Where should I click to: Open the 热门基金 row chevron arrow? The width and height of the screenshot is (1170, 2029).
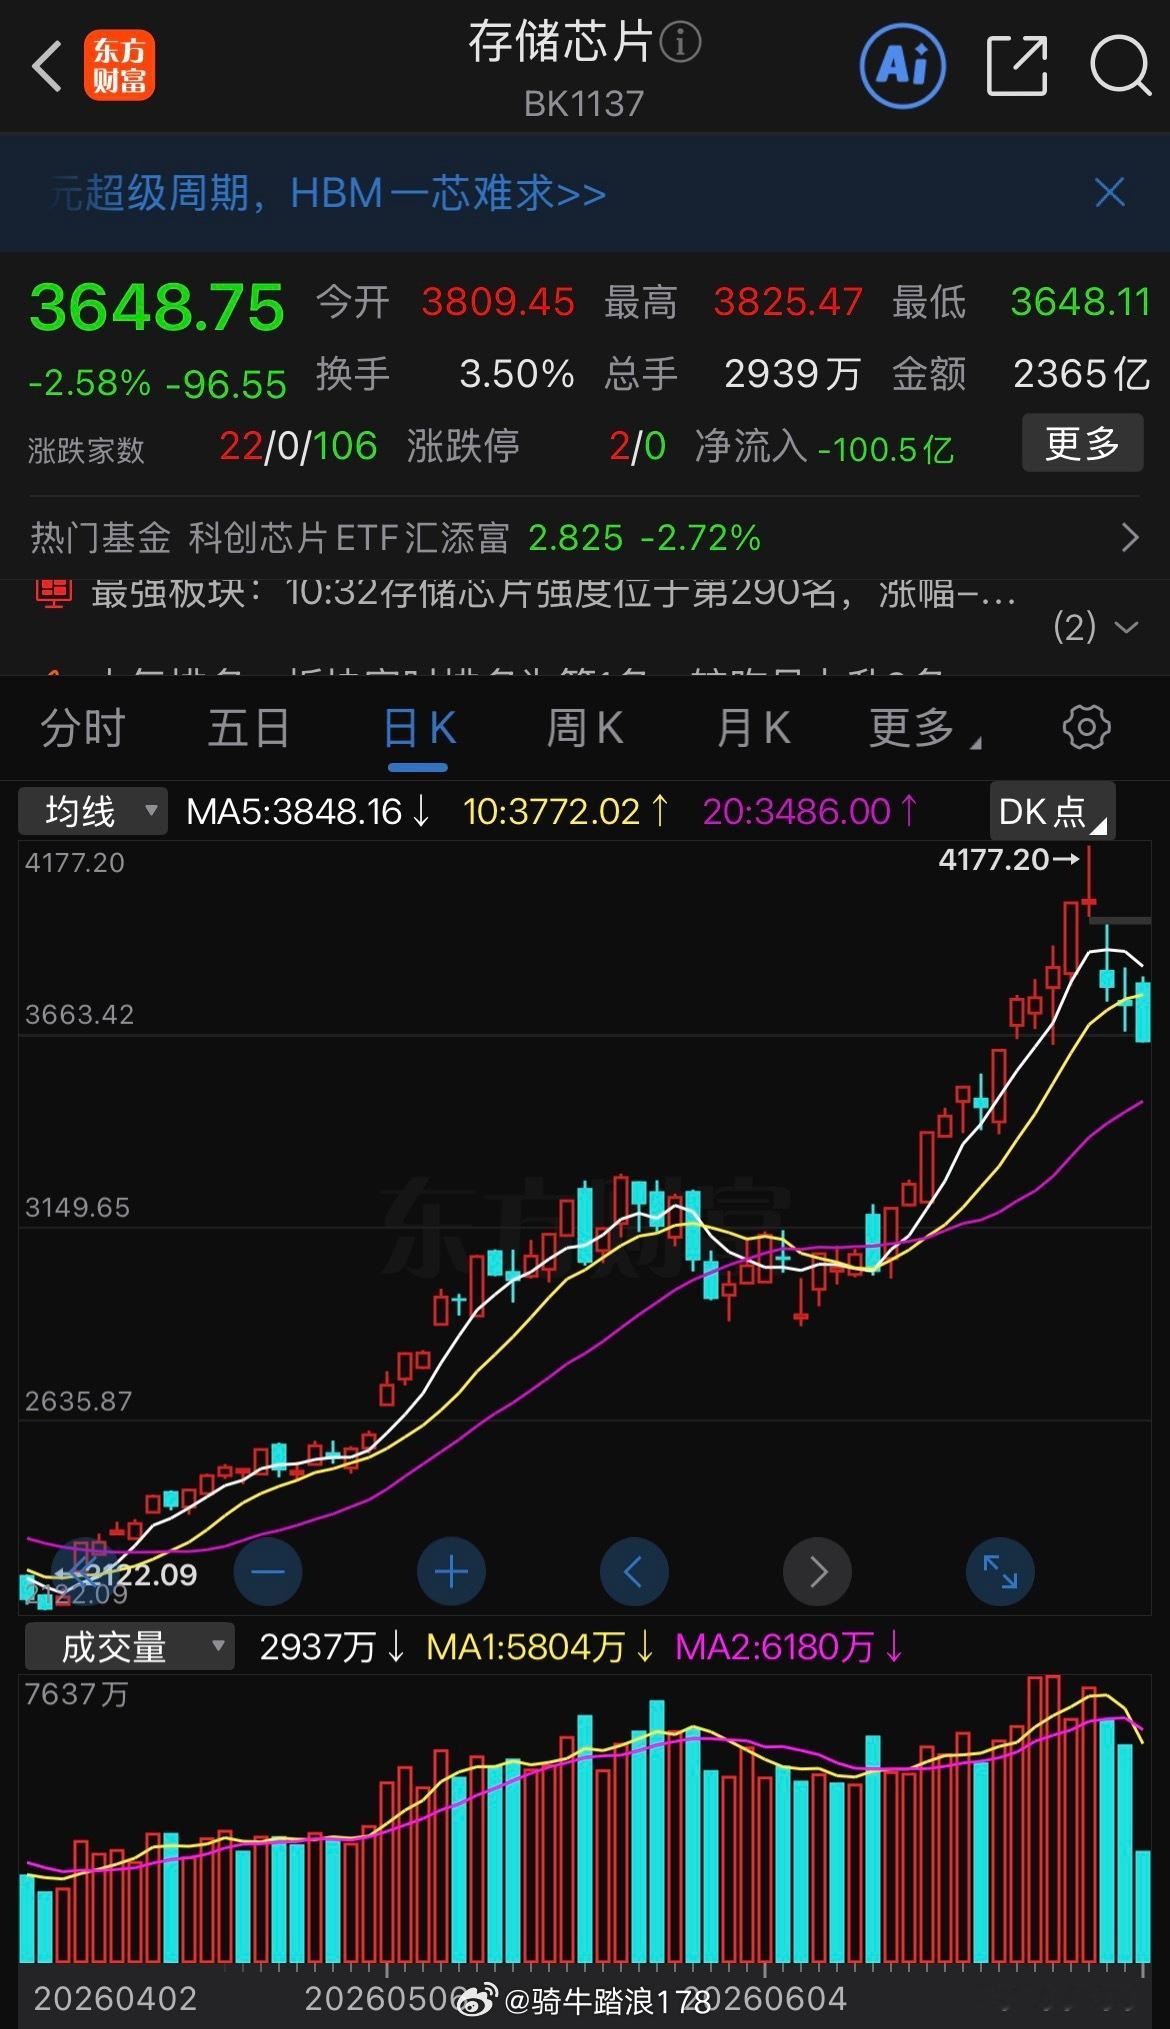click(x=1130, y=537)
